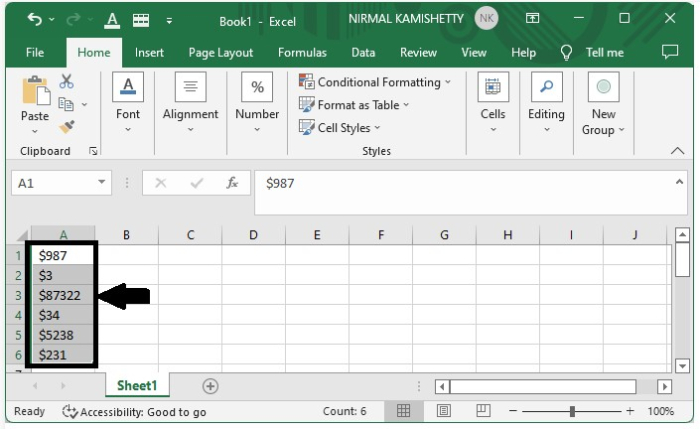The image size is (700, 429).
Task: Click the Paste clipboard icon
Action: 35,91
